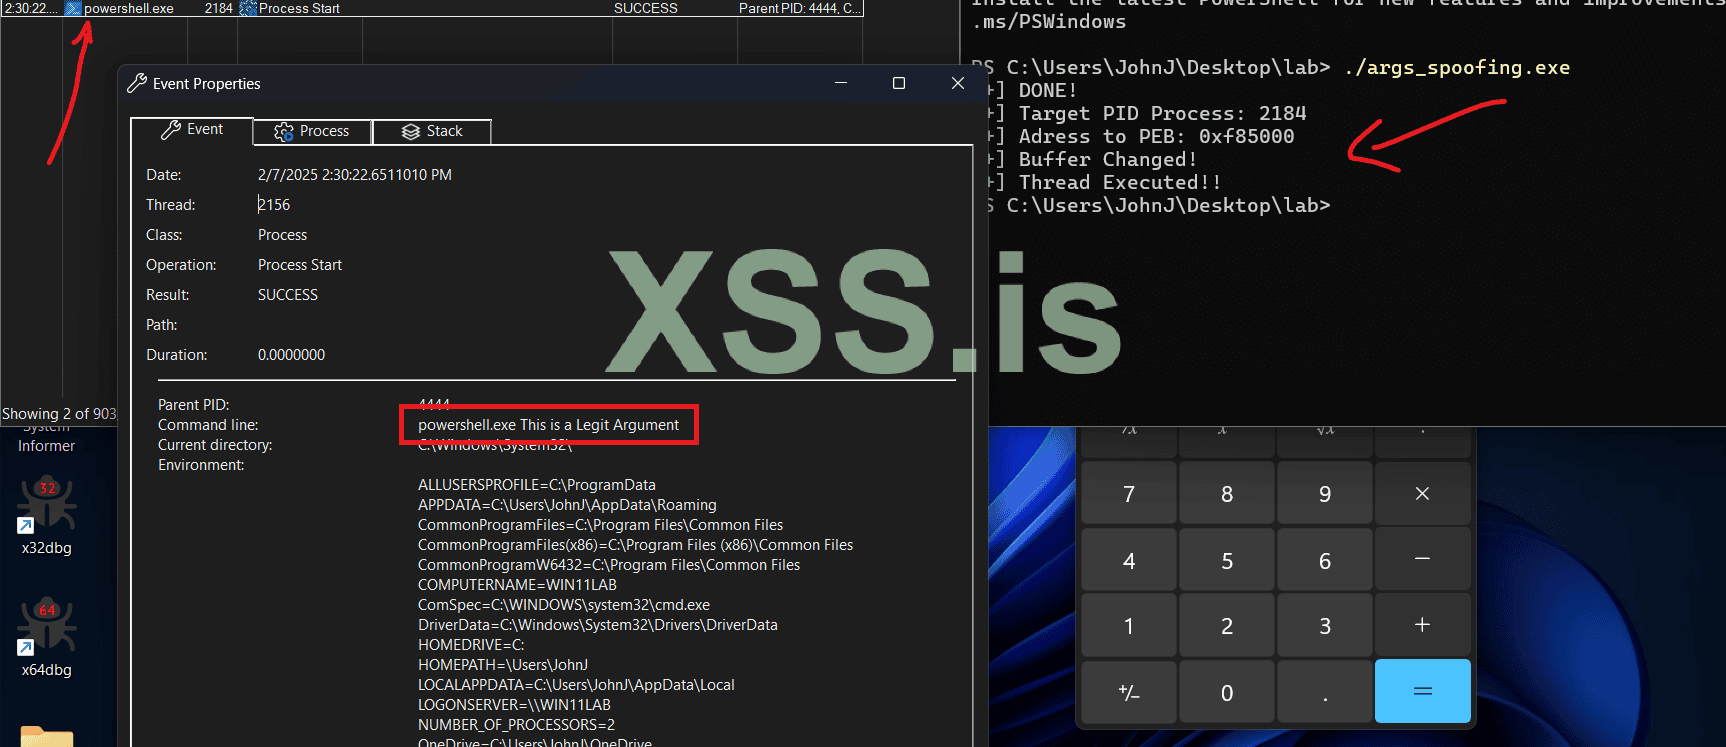Click NUMBER_OF_PROCESSORS=2 line
1726x747 pixels.
516,725
